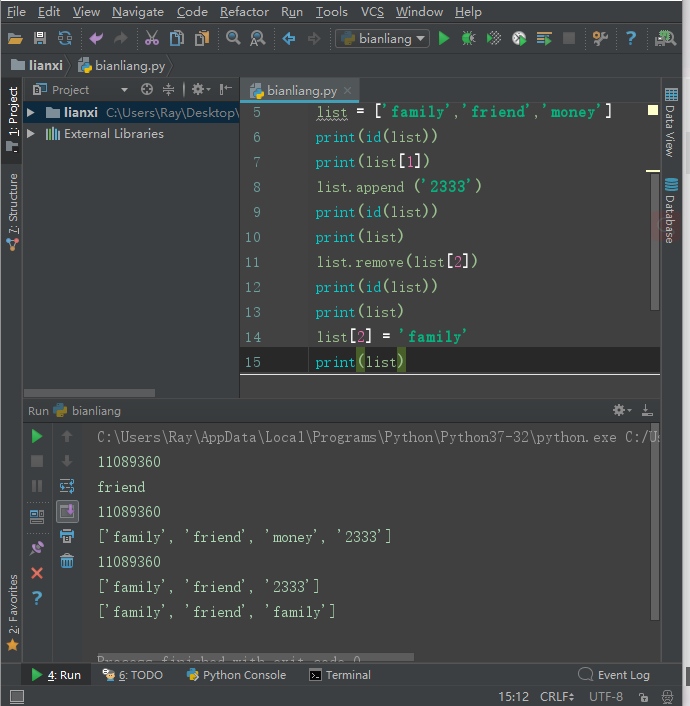
Task: Click the Project panel horizontal scrollbar
Action: pos(89,393)
